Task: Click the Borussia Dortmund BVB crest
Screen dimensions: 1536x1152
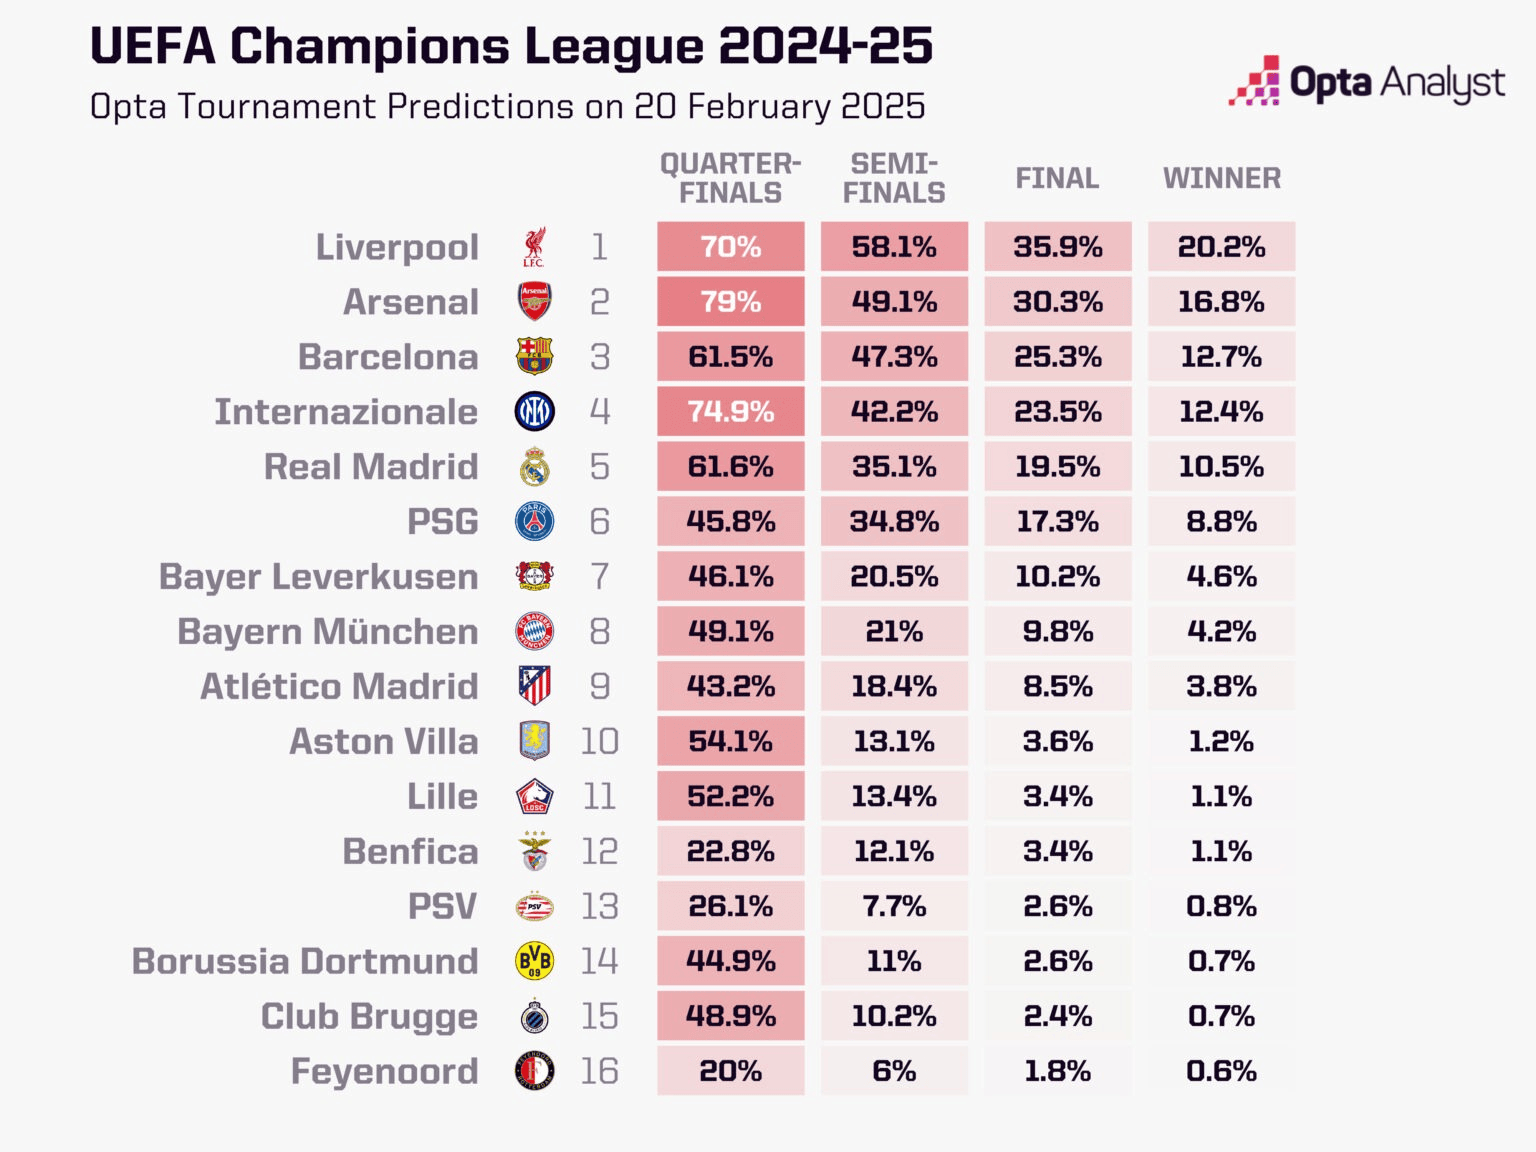Action: [534, 961]
